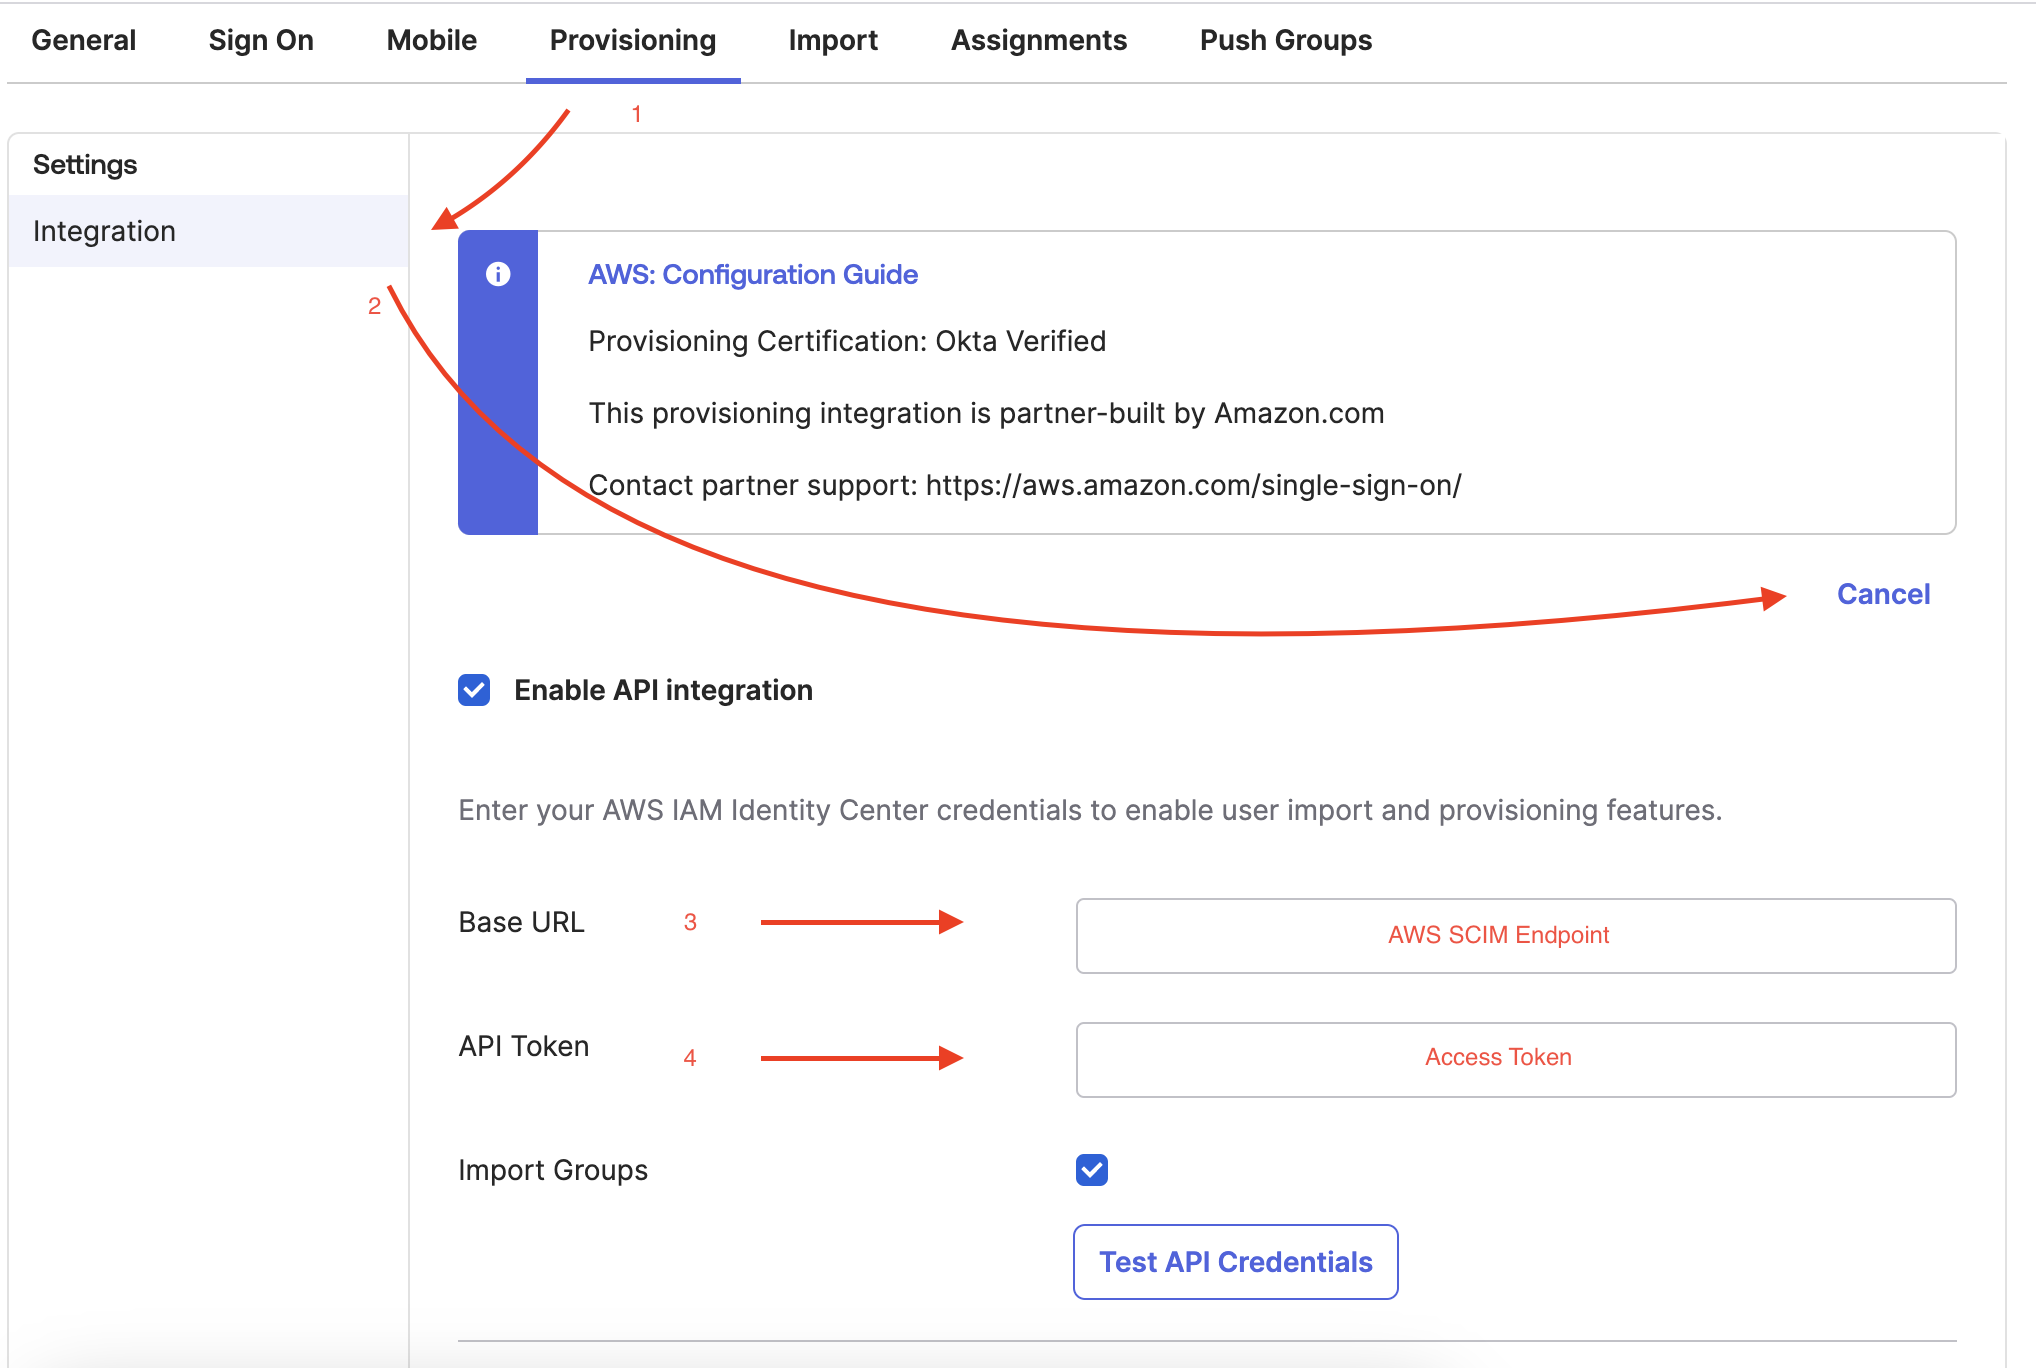Select Integration in the Settings sidebar
The image size is (2036, 1368).
point(209,231)
